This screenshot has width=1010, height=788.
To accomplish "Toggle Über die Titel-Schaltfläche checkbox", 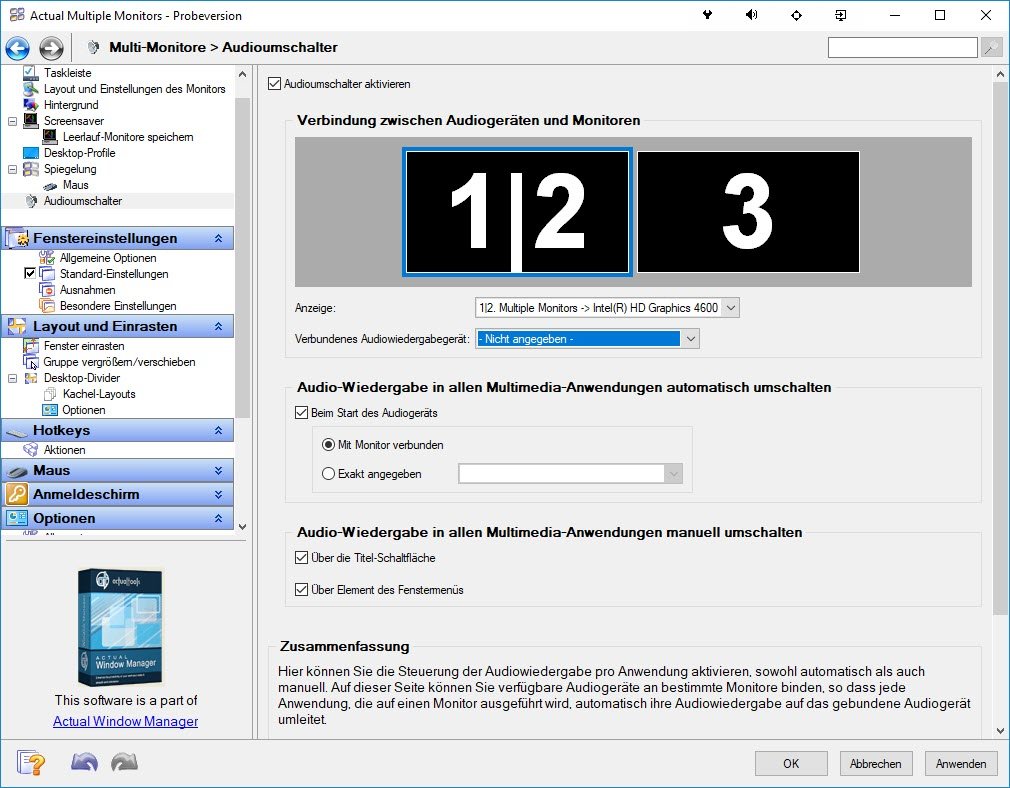I will click(301, 557).
